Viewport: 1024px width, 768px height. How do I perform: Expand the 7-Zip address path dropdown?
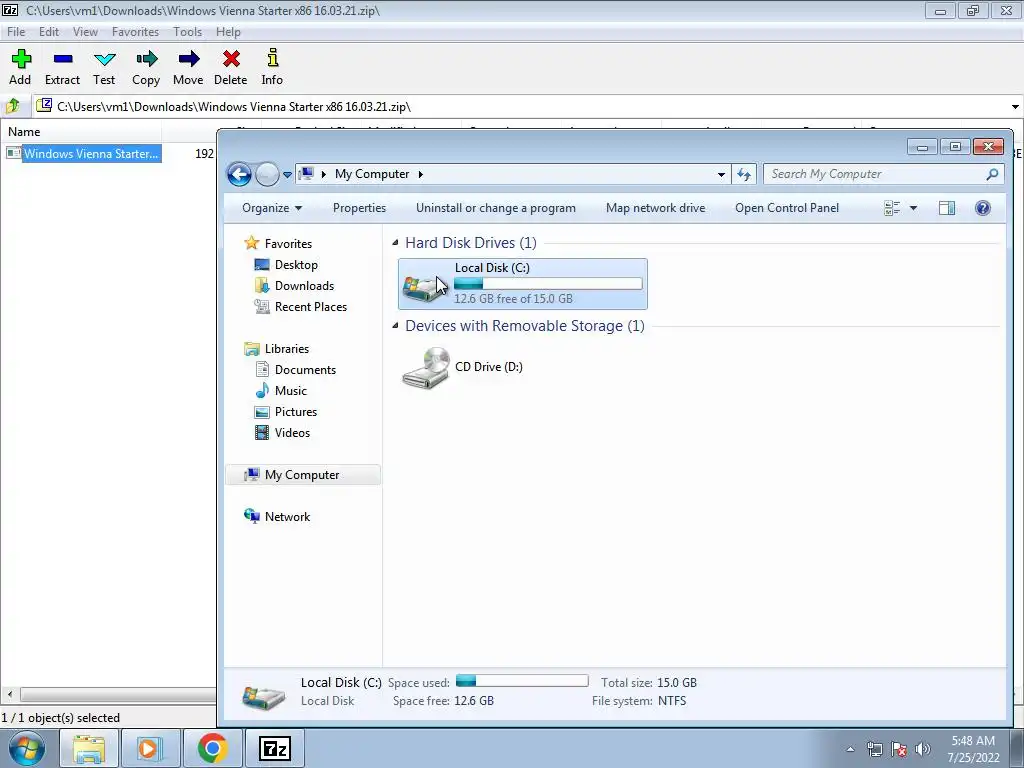(1015, 106)
